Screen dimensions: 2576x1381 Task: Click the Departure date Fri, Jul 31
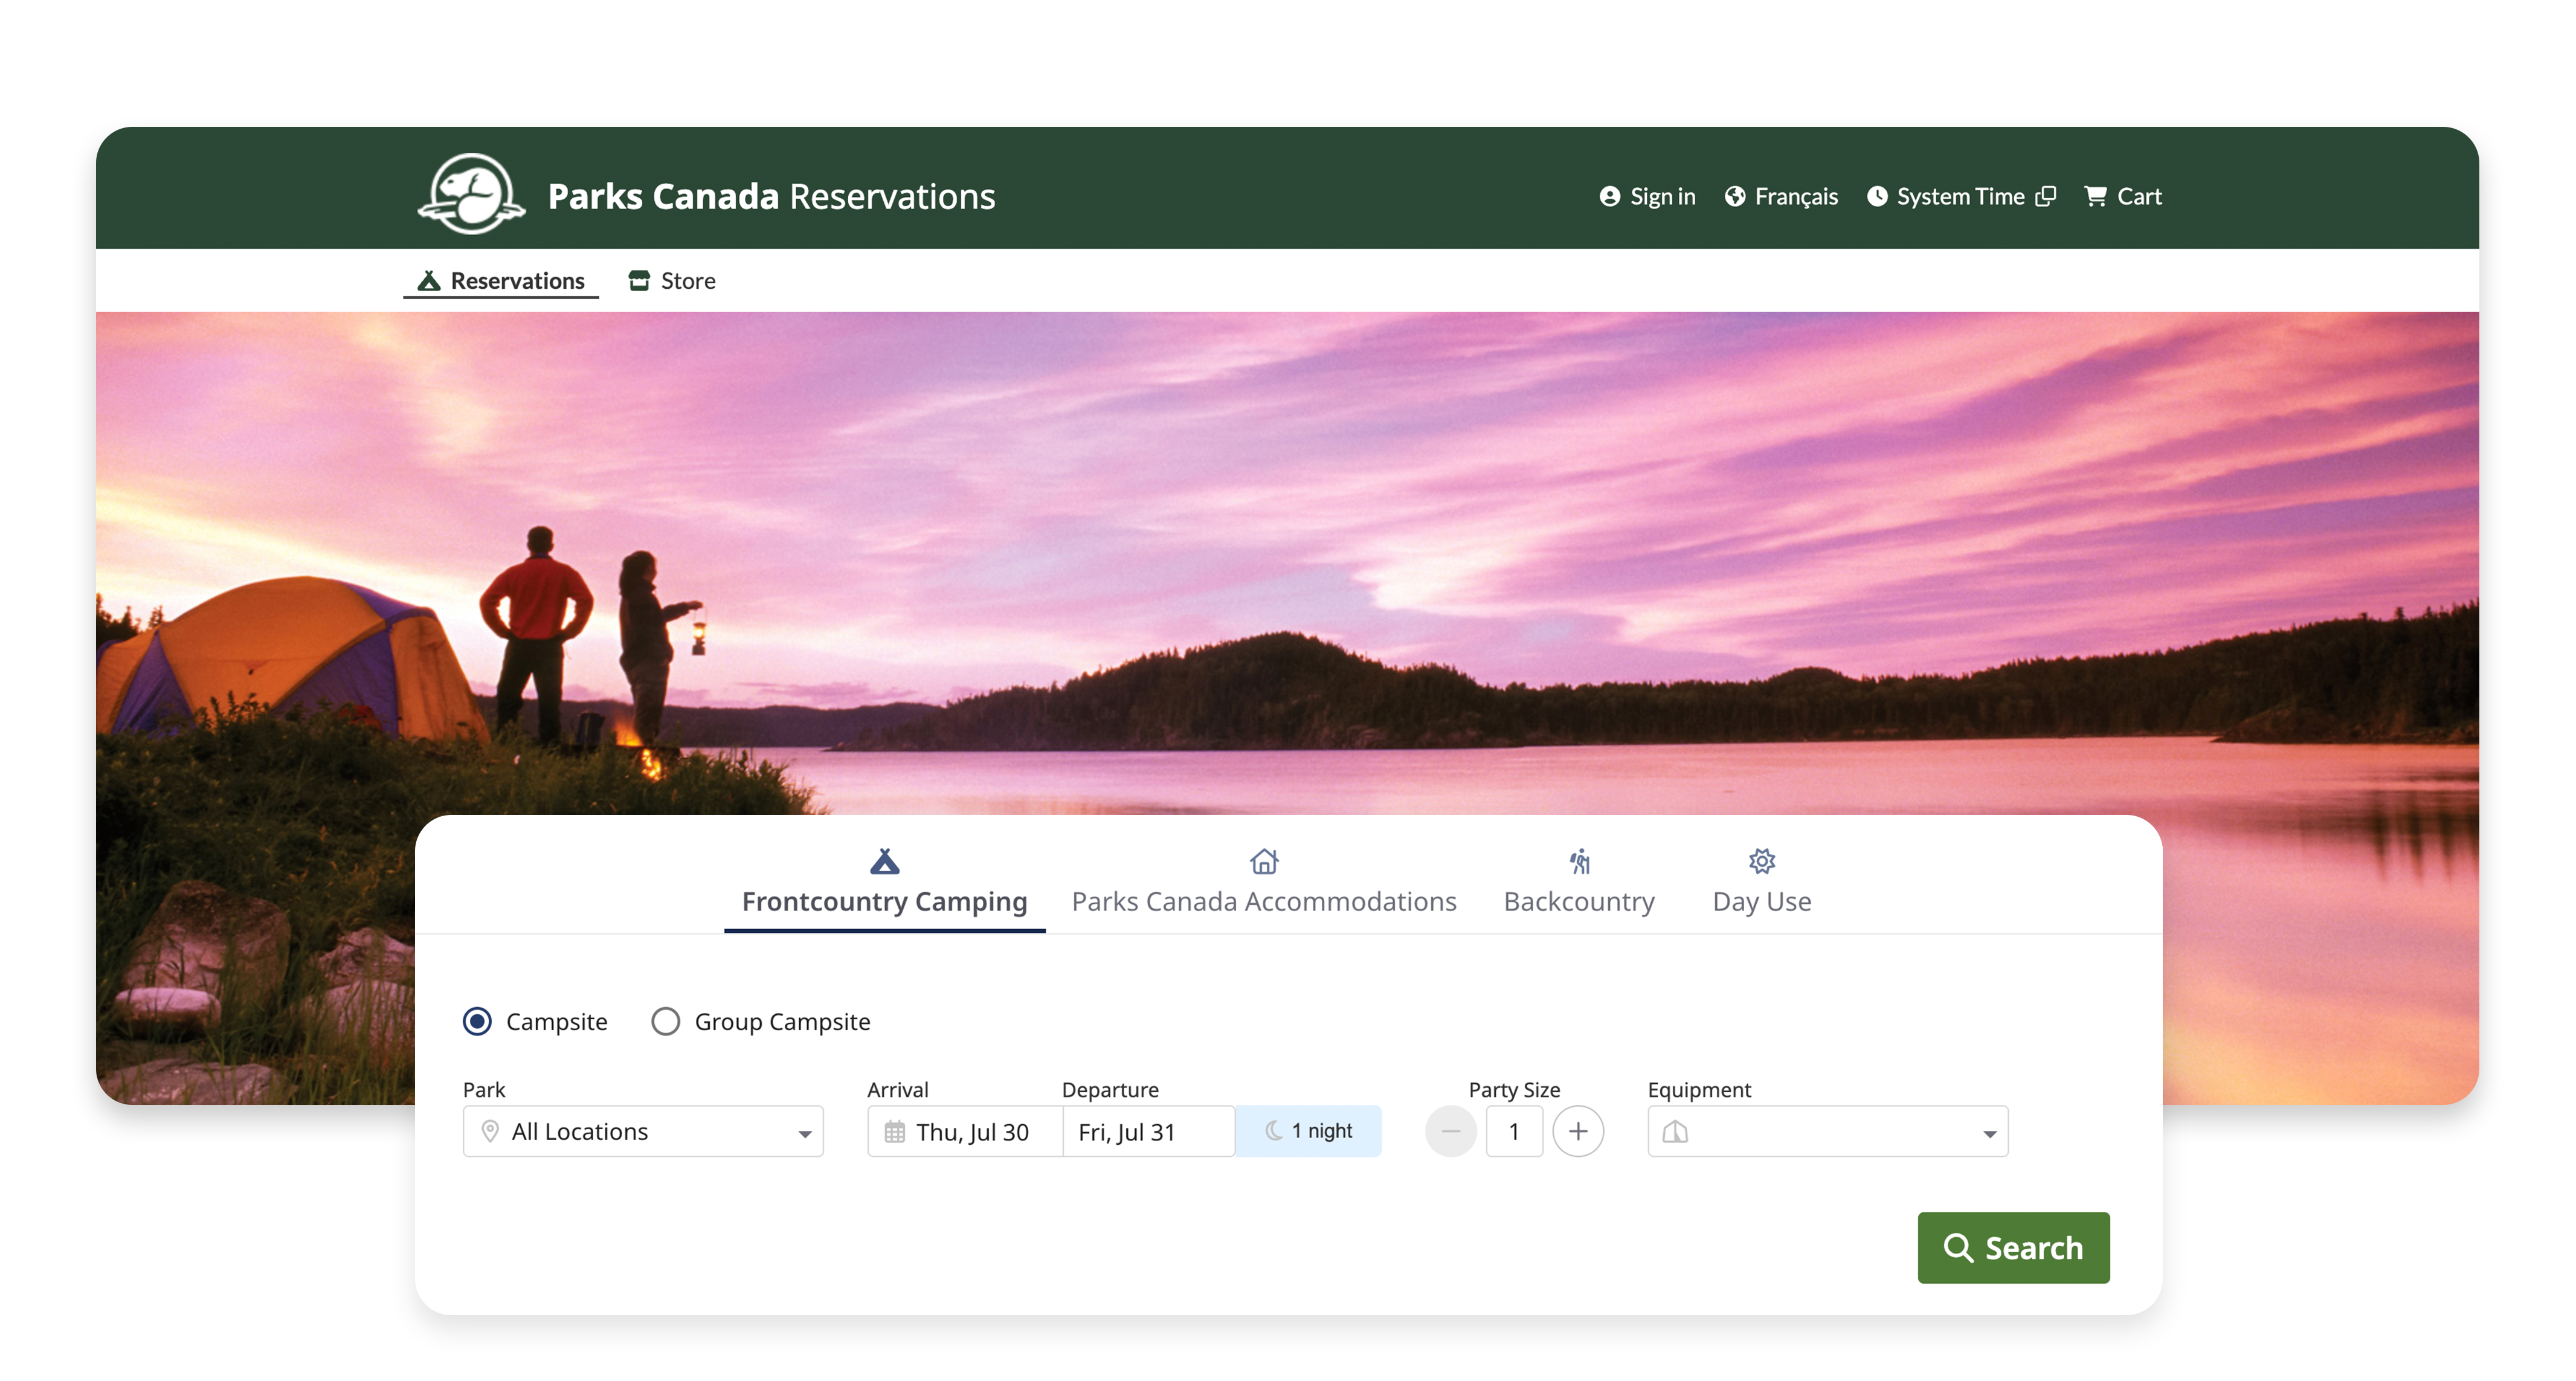pyautogui.click(x=1148, y=1131)
